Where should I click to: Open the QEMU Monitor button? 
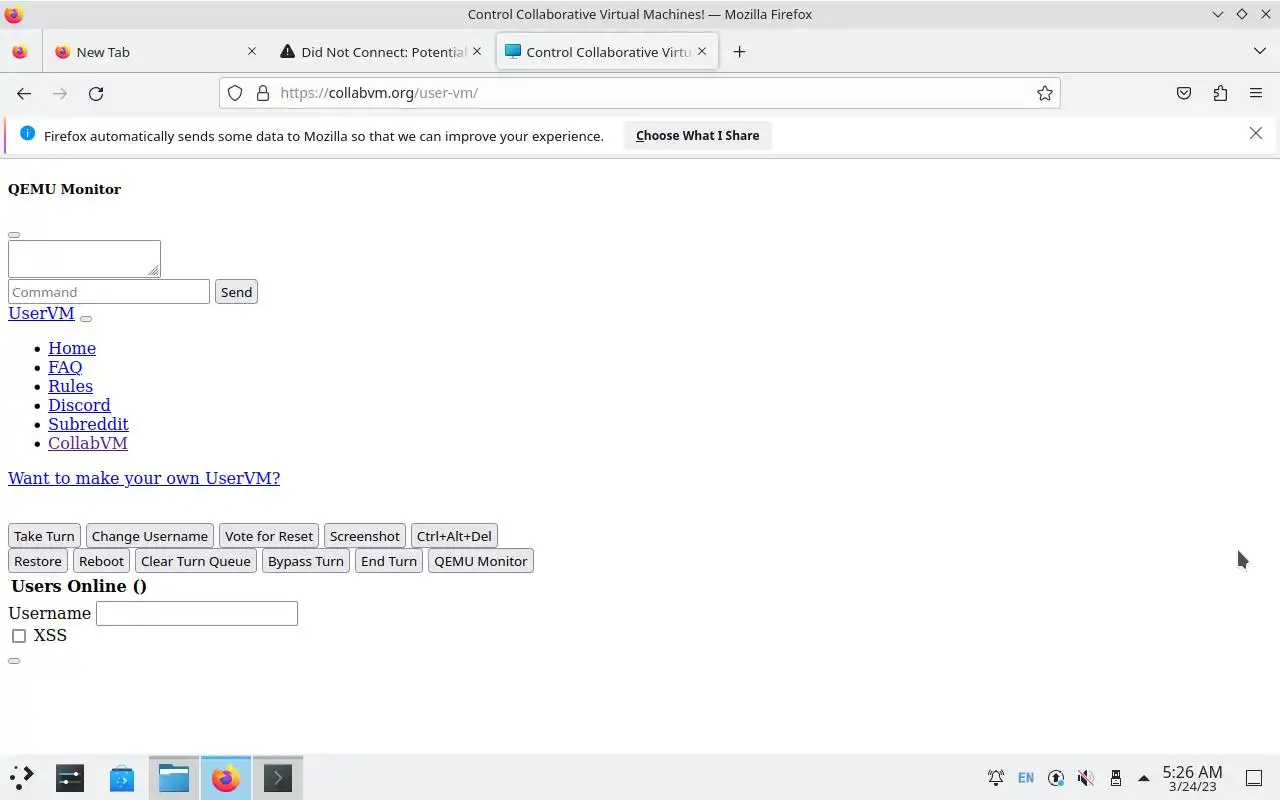[x=481, y=561]
